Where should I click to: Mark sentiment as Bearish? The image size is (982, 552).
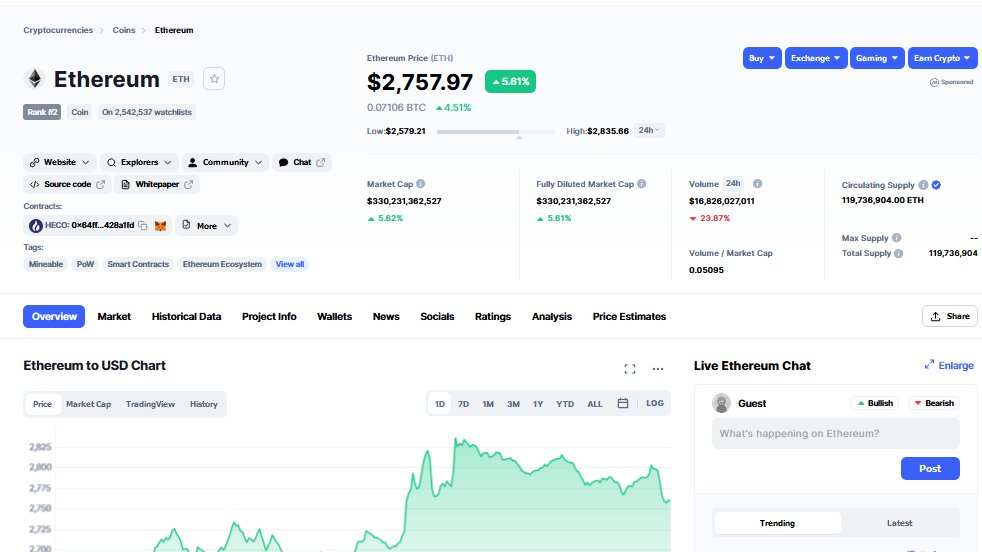click(x=934, y=403)
